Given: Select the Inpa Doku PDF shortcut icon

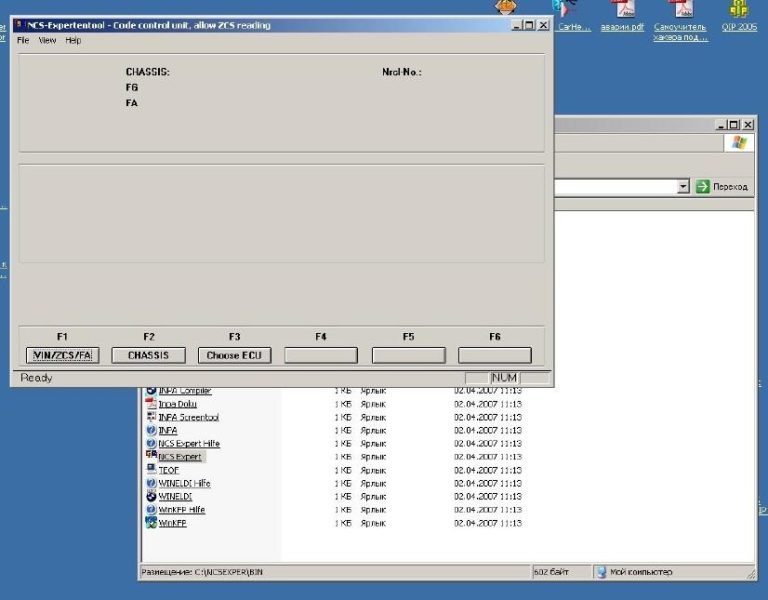Looking at the screenshot, I should point(151,404).
